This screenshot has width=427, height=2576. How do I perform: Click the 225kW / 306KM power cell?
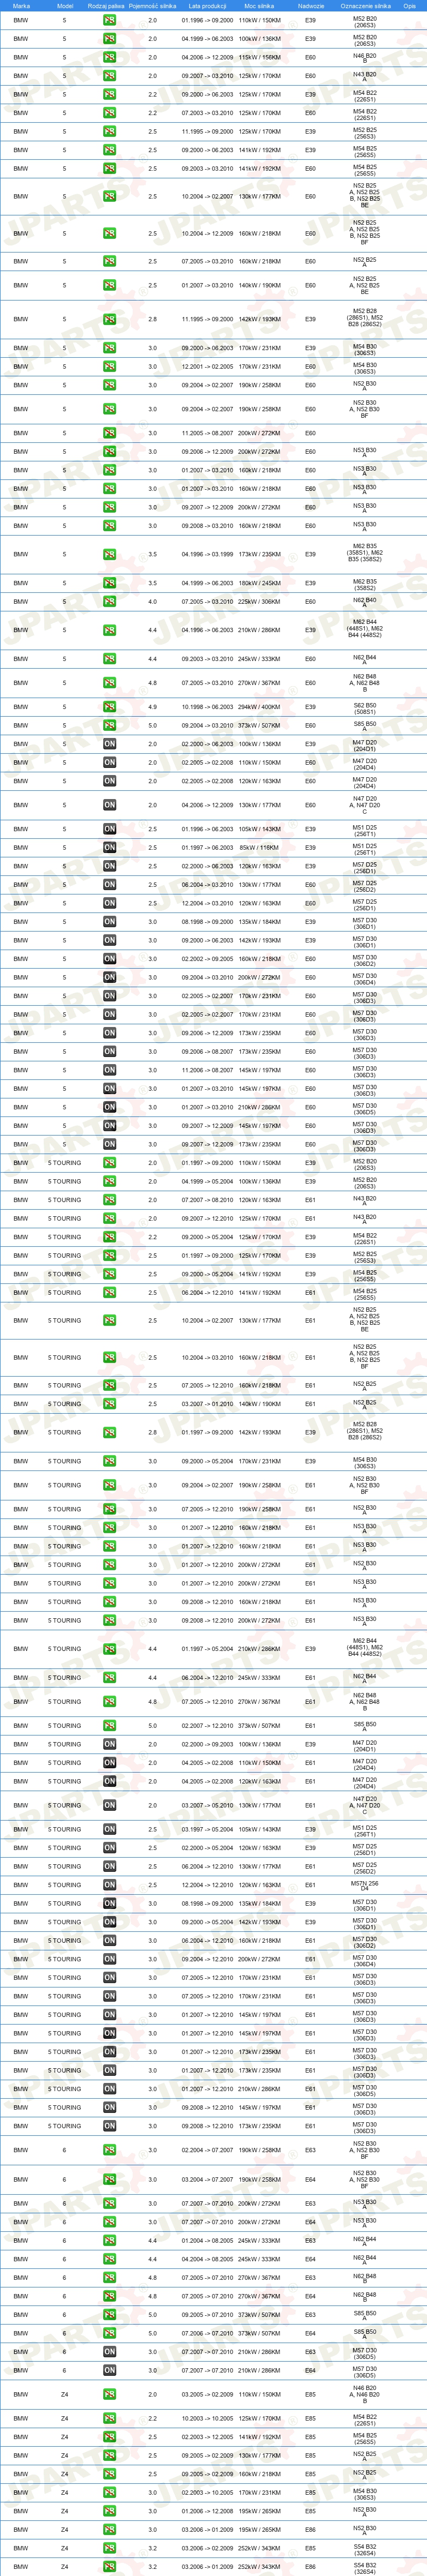[260, 602]
